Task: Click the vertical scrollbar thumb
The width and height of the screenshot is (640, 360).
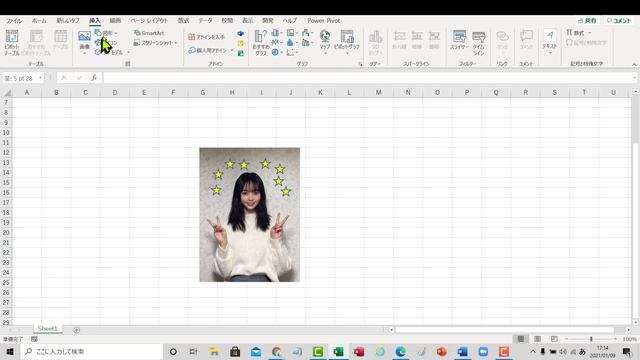Action: click(635, 119)
